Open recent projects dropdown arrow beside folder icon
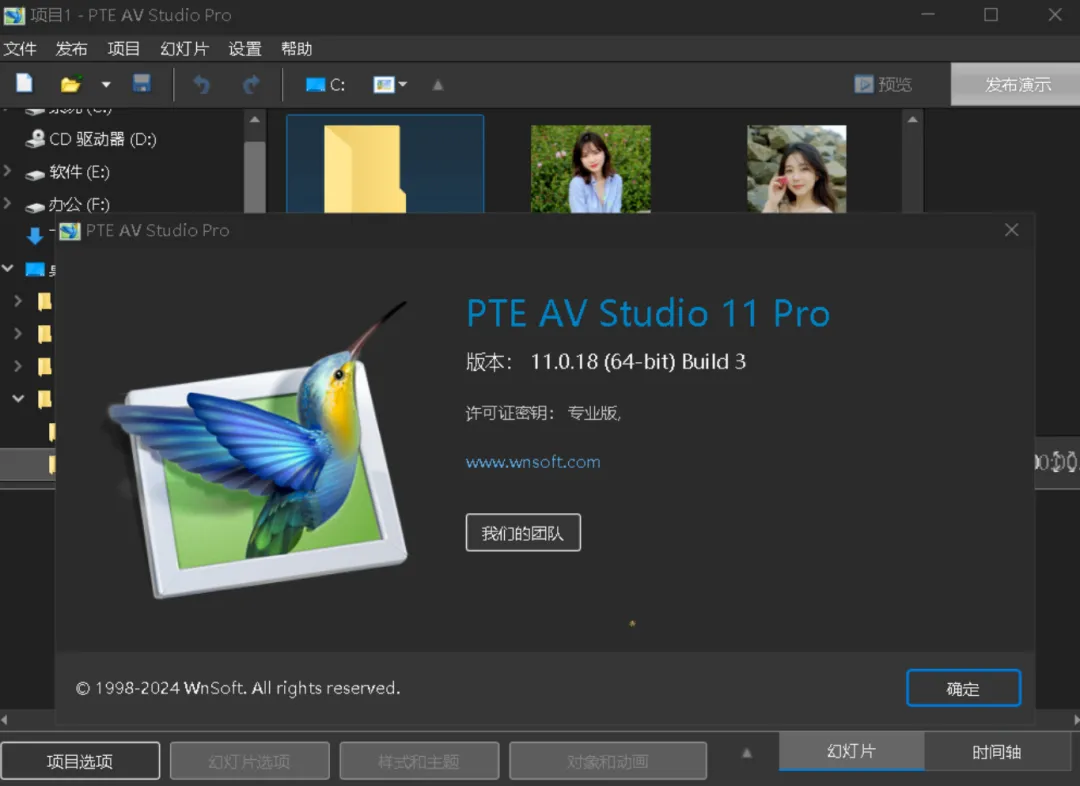 [106, 85]
